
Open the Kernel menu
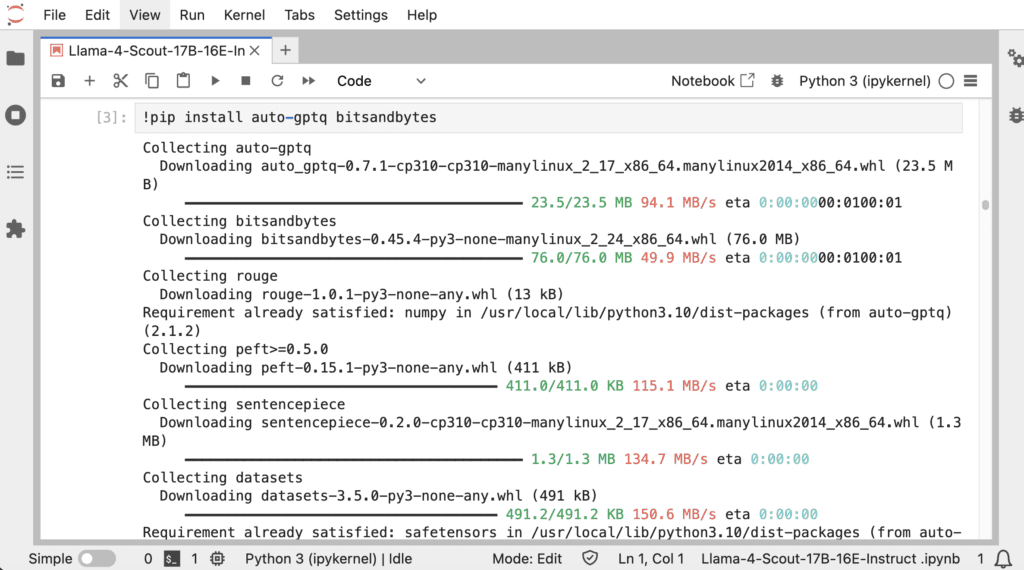[244, 15]
